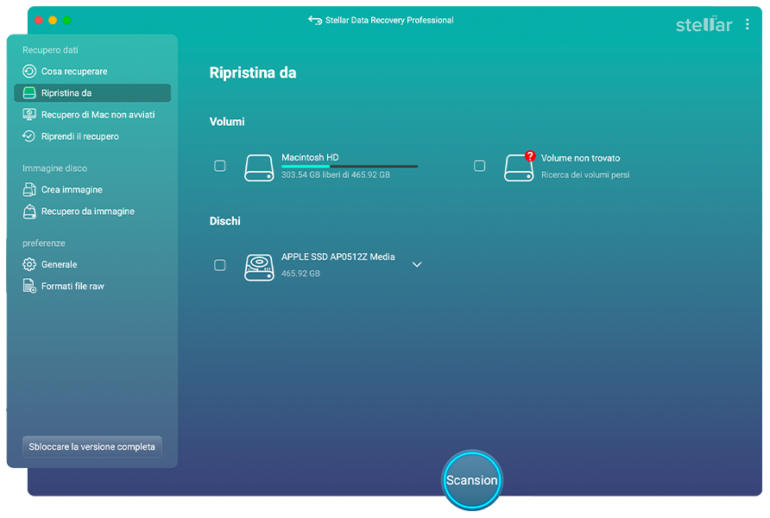This screenshot has width=770, height=518.
Task: Open Generale preferences
Action: (x=92, y=264)
